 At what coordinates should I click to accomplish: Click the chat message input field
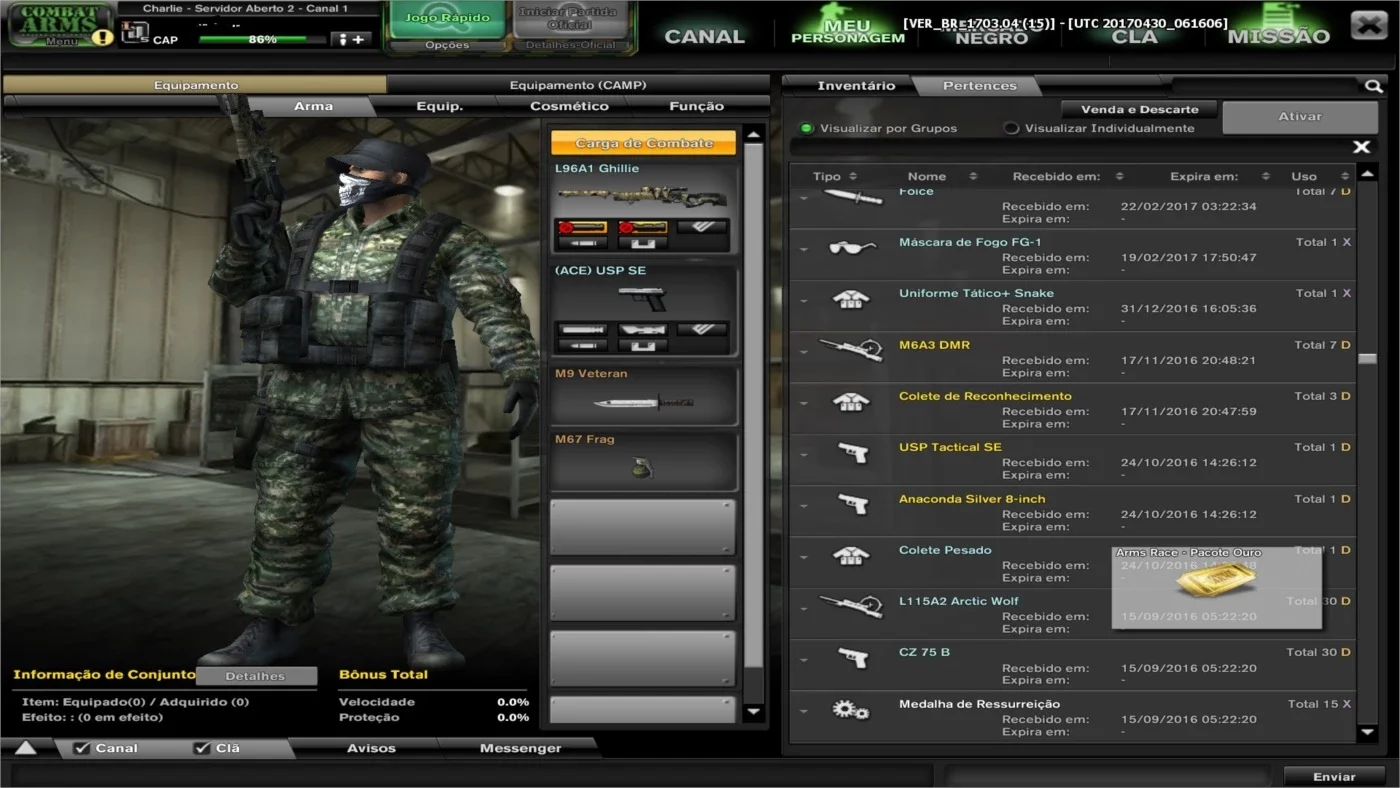tap(472, 776)
